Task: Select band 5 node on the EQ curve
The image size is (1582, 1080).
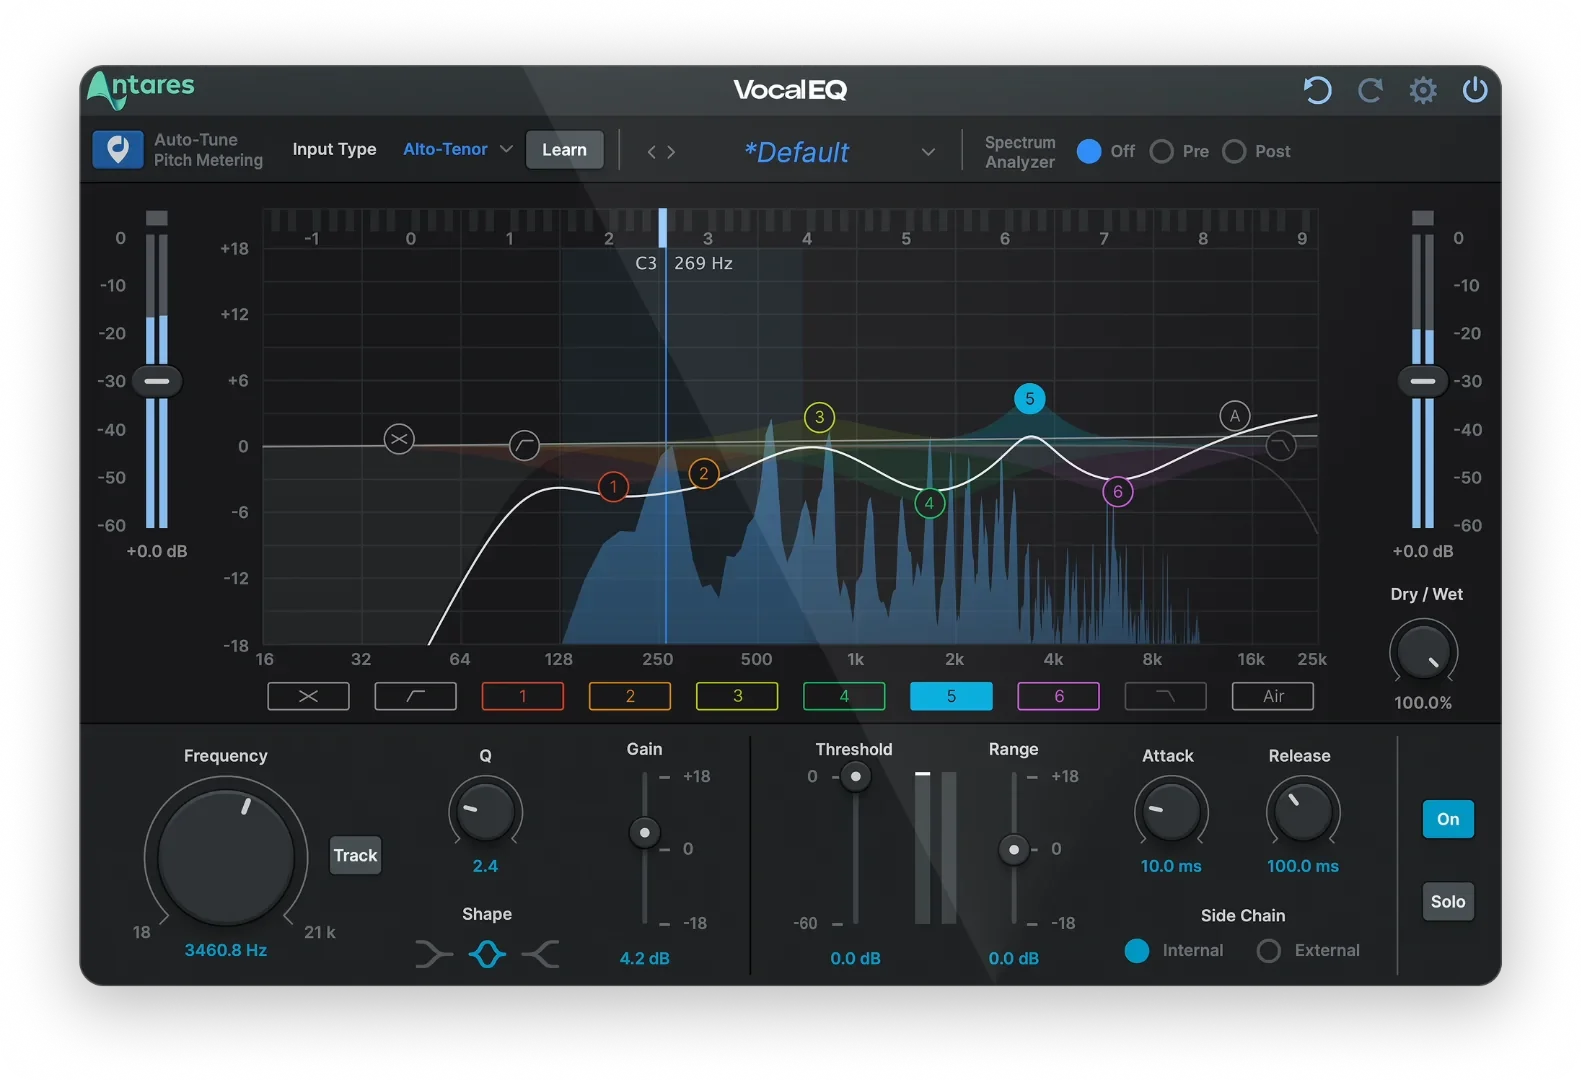Action: (1029, 398)
